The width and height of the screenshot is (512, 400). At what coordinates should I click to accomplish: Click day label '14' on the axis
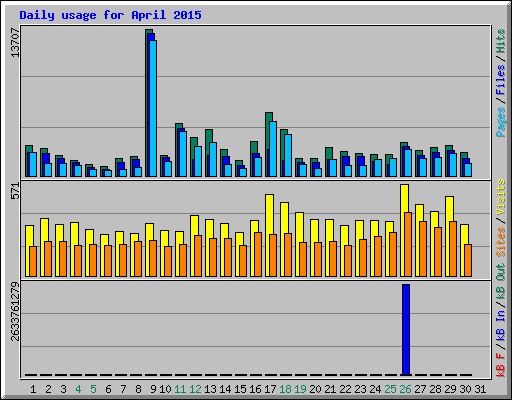(x=225, y=389)
